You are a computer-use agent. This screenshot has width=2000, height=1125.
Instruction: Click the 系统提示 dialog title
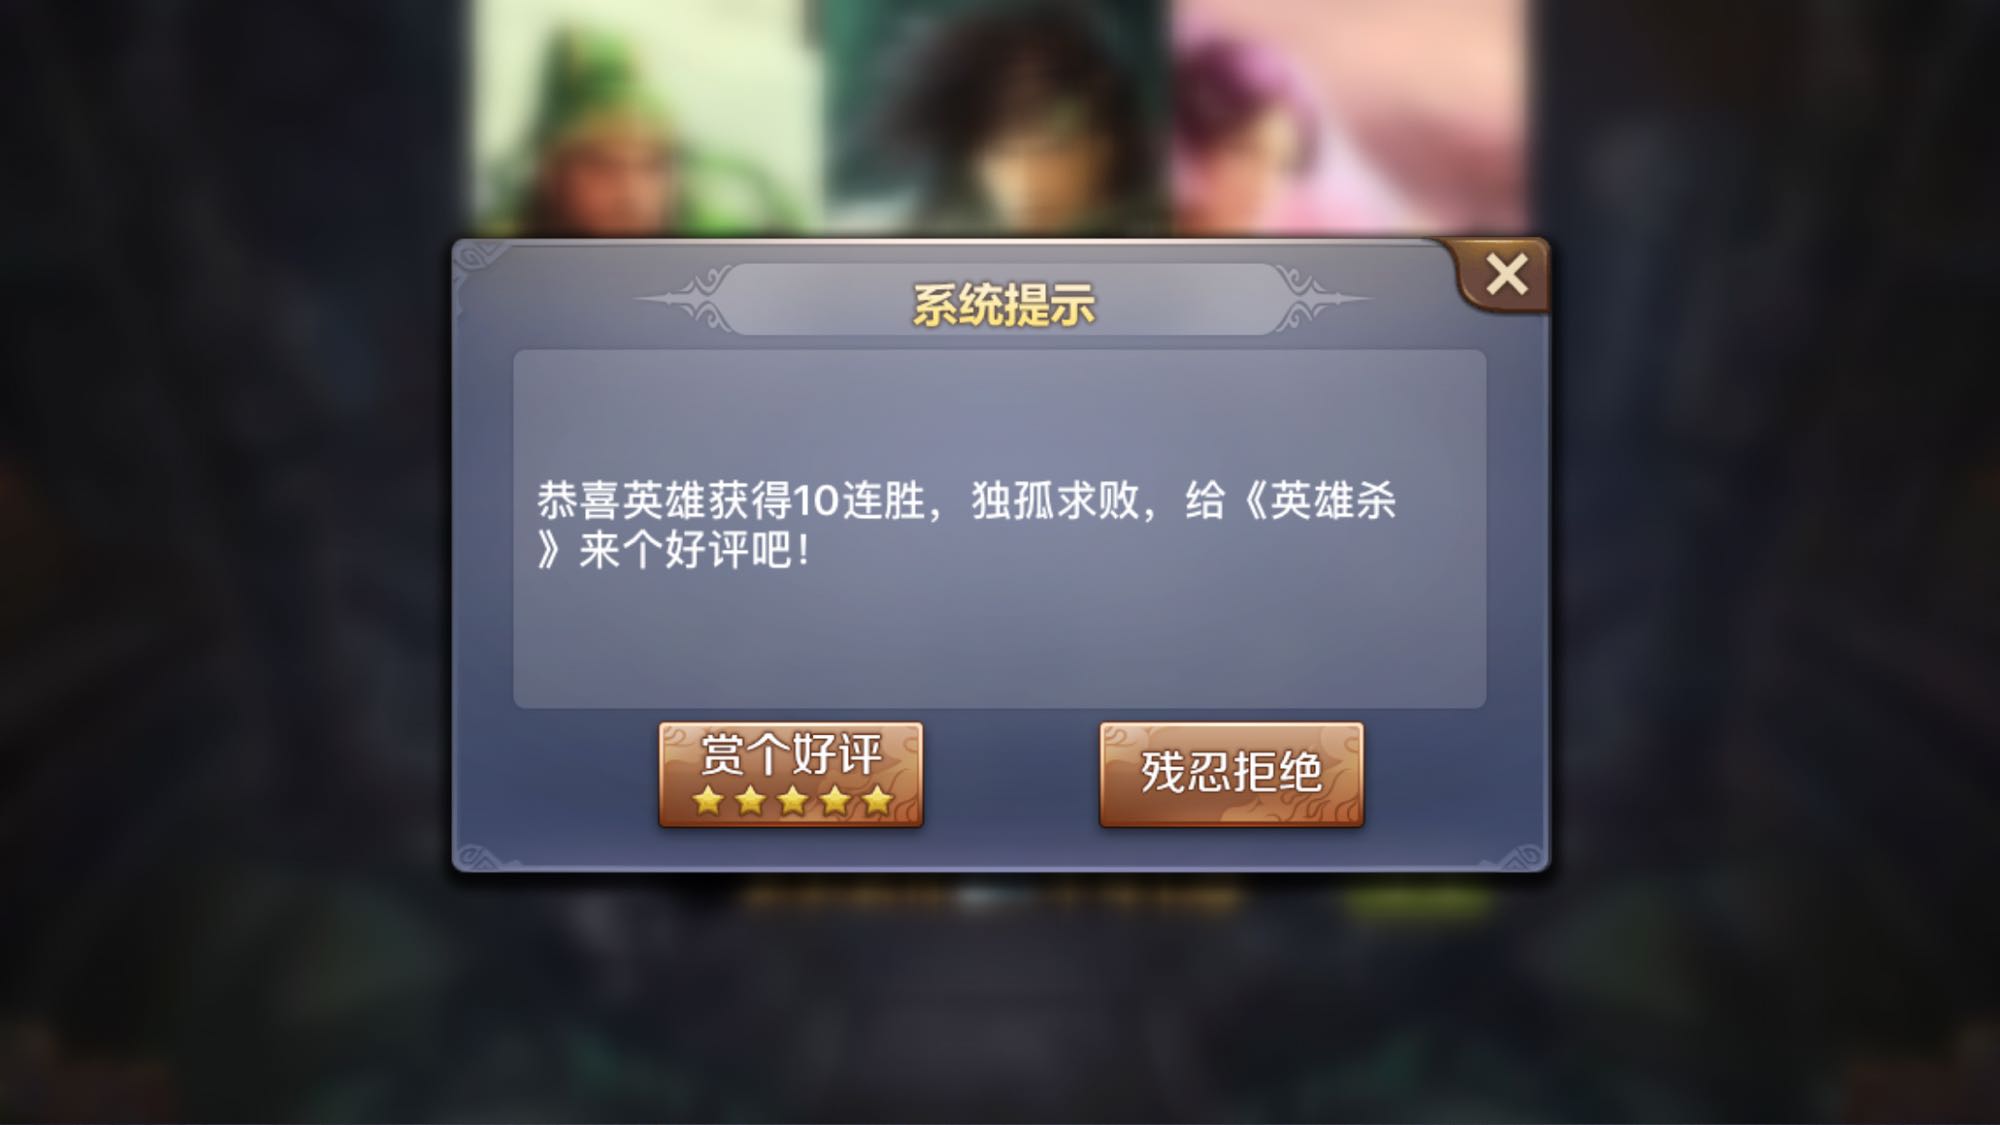(1003, 304)
